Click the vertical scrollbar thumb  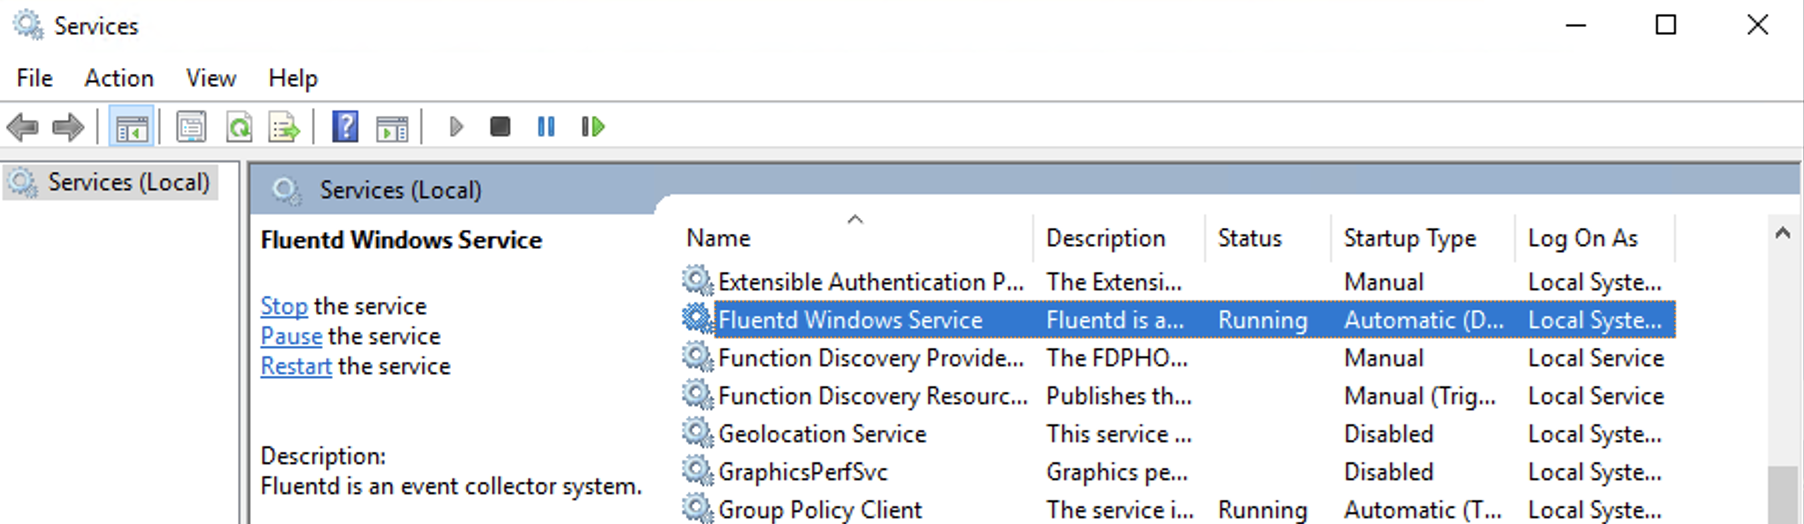(x=1782, y=495)
